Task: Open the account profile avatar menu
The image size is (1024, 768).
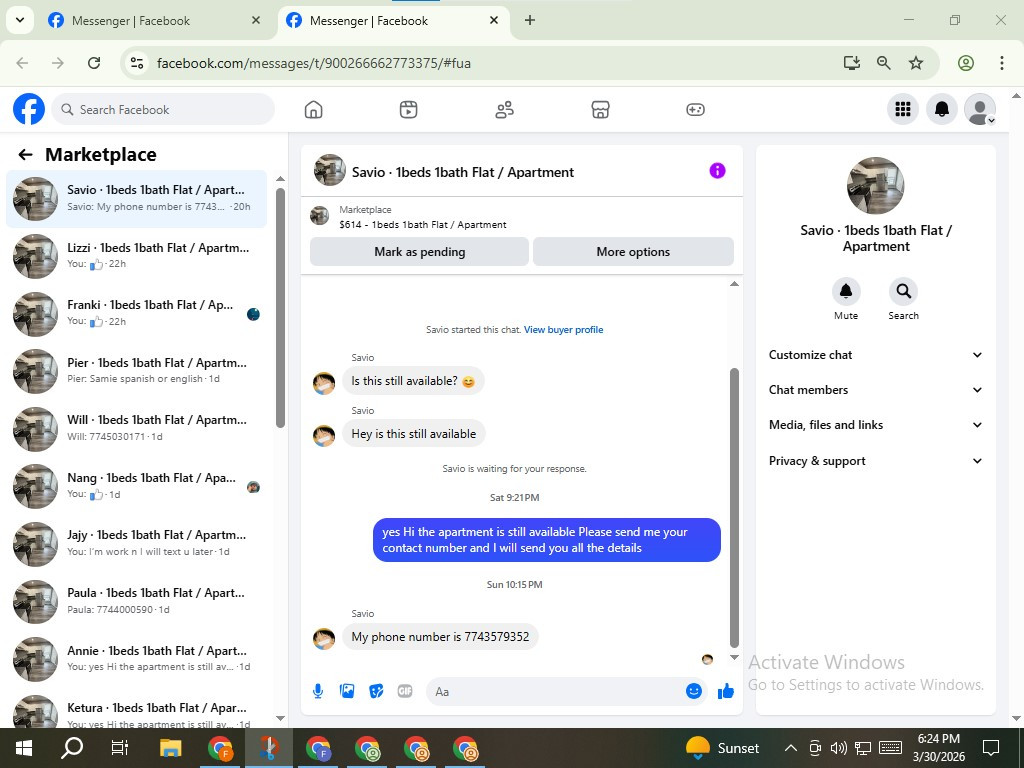Action: coord(980,109)
